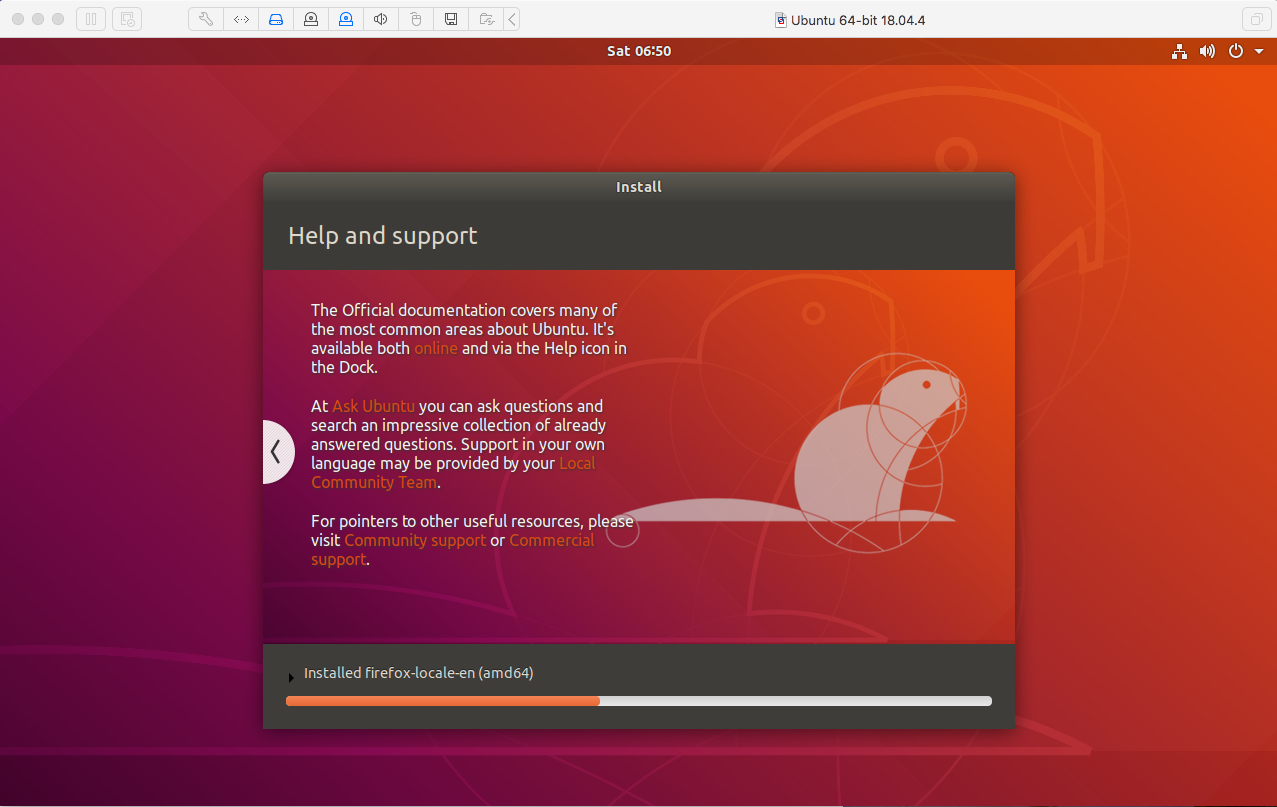The image size is (1277, 807).
Task: Open the Community support link
Action: [415, 540]
